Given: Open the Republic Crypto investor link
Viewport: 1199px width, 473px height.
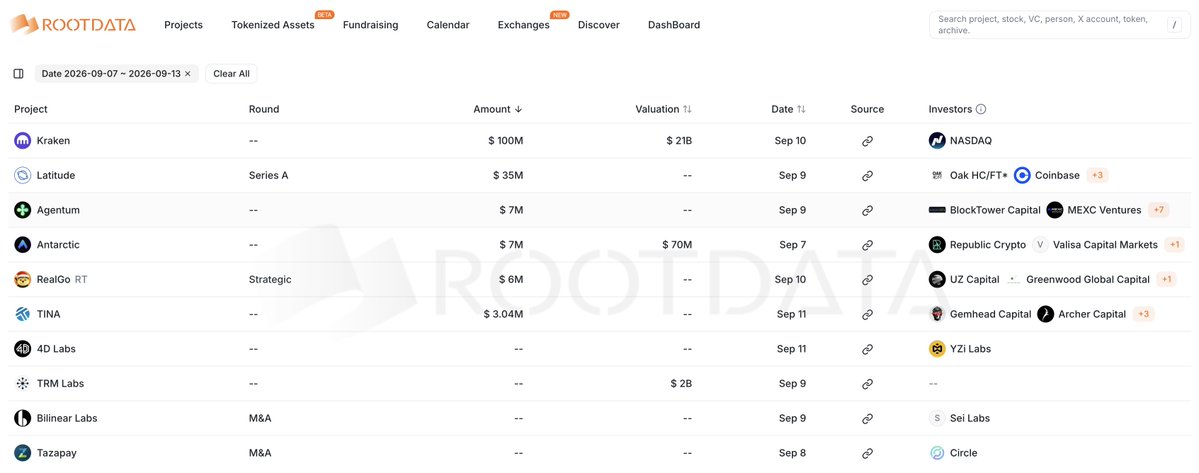Looking at the screenshot, I should coord(988,245).
